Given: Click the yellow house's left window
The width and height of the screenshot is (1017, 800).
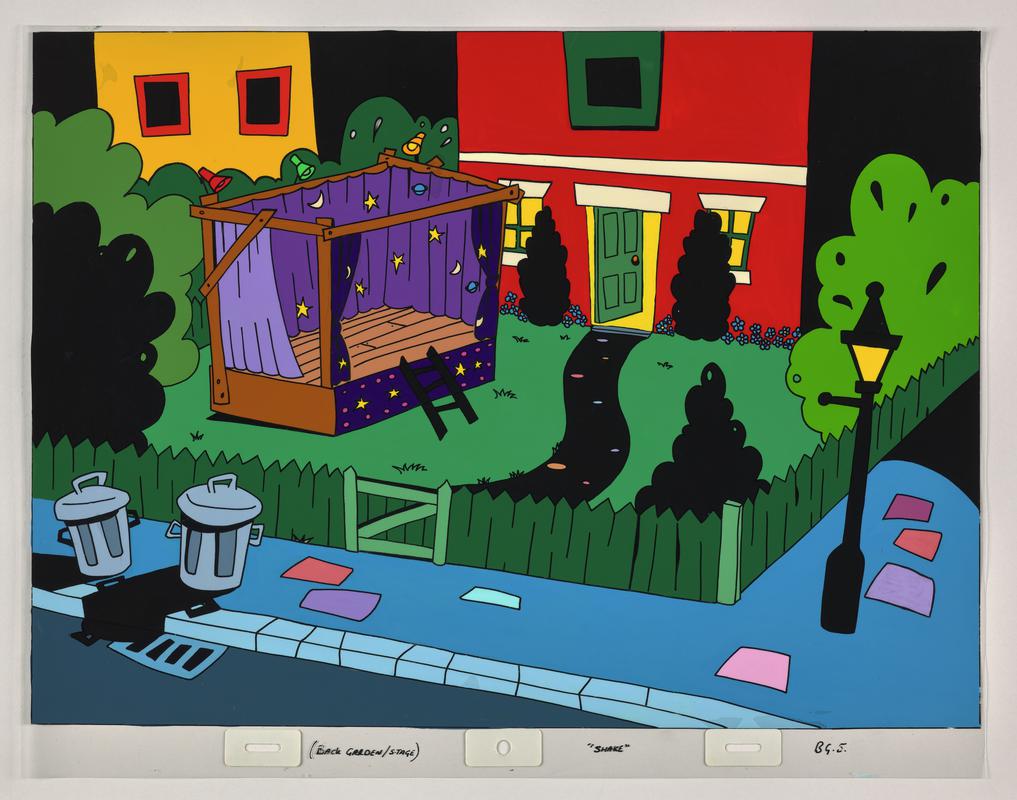Looking at the screenshot, I should 161,104.
